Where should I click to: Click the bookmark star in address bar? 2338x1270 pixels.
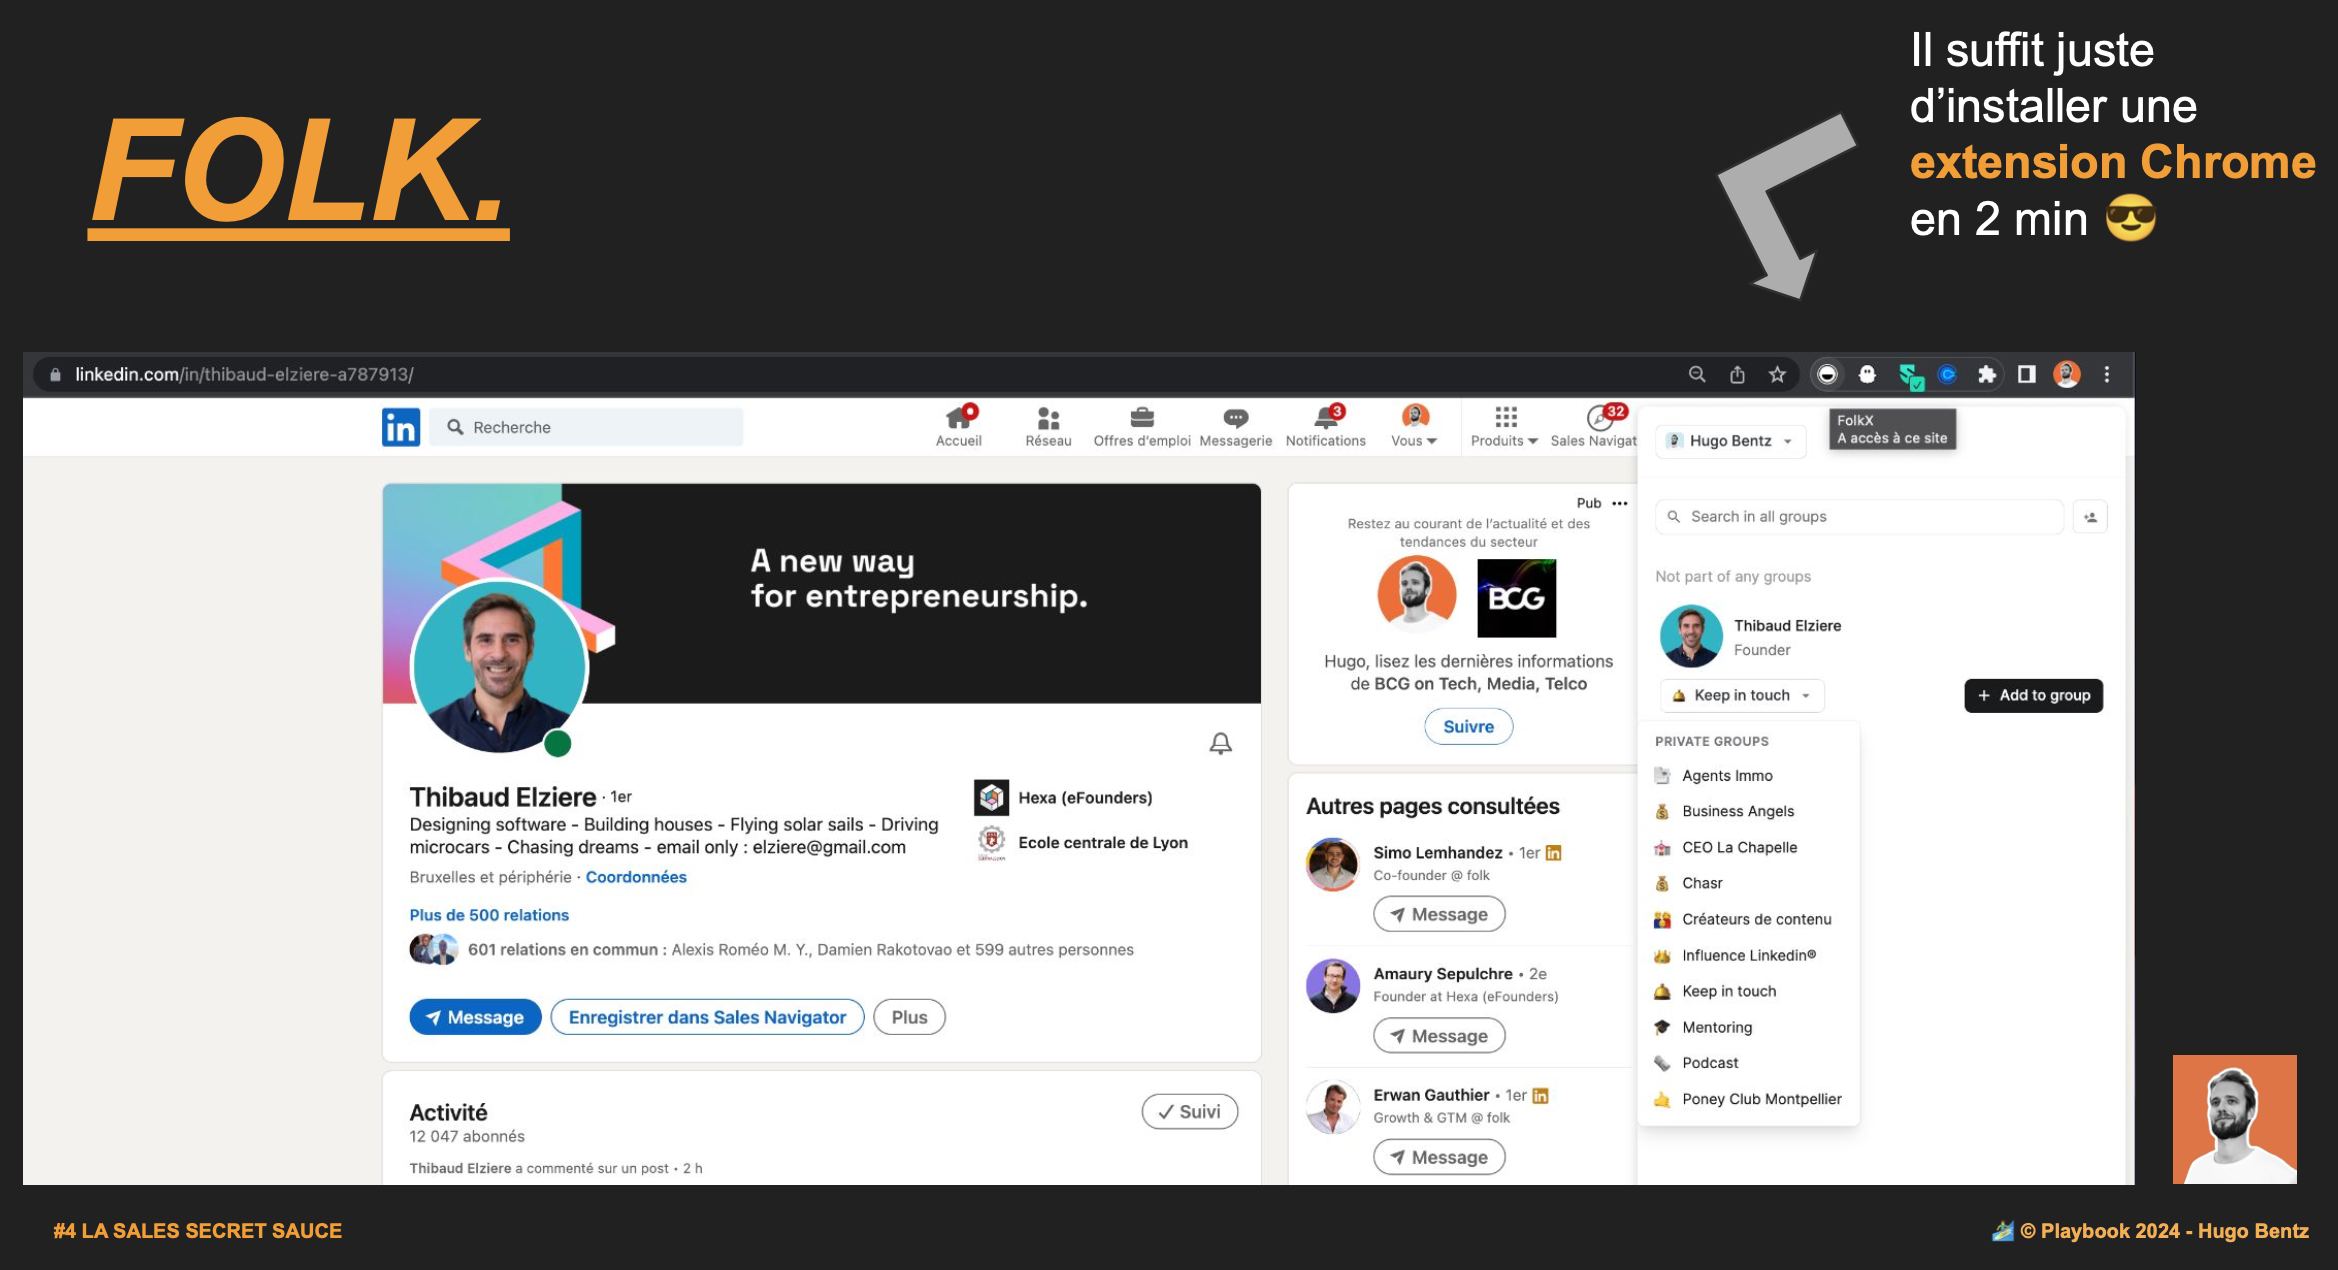1777,374
